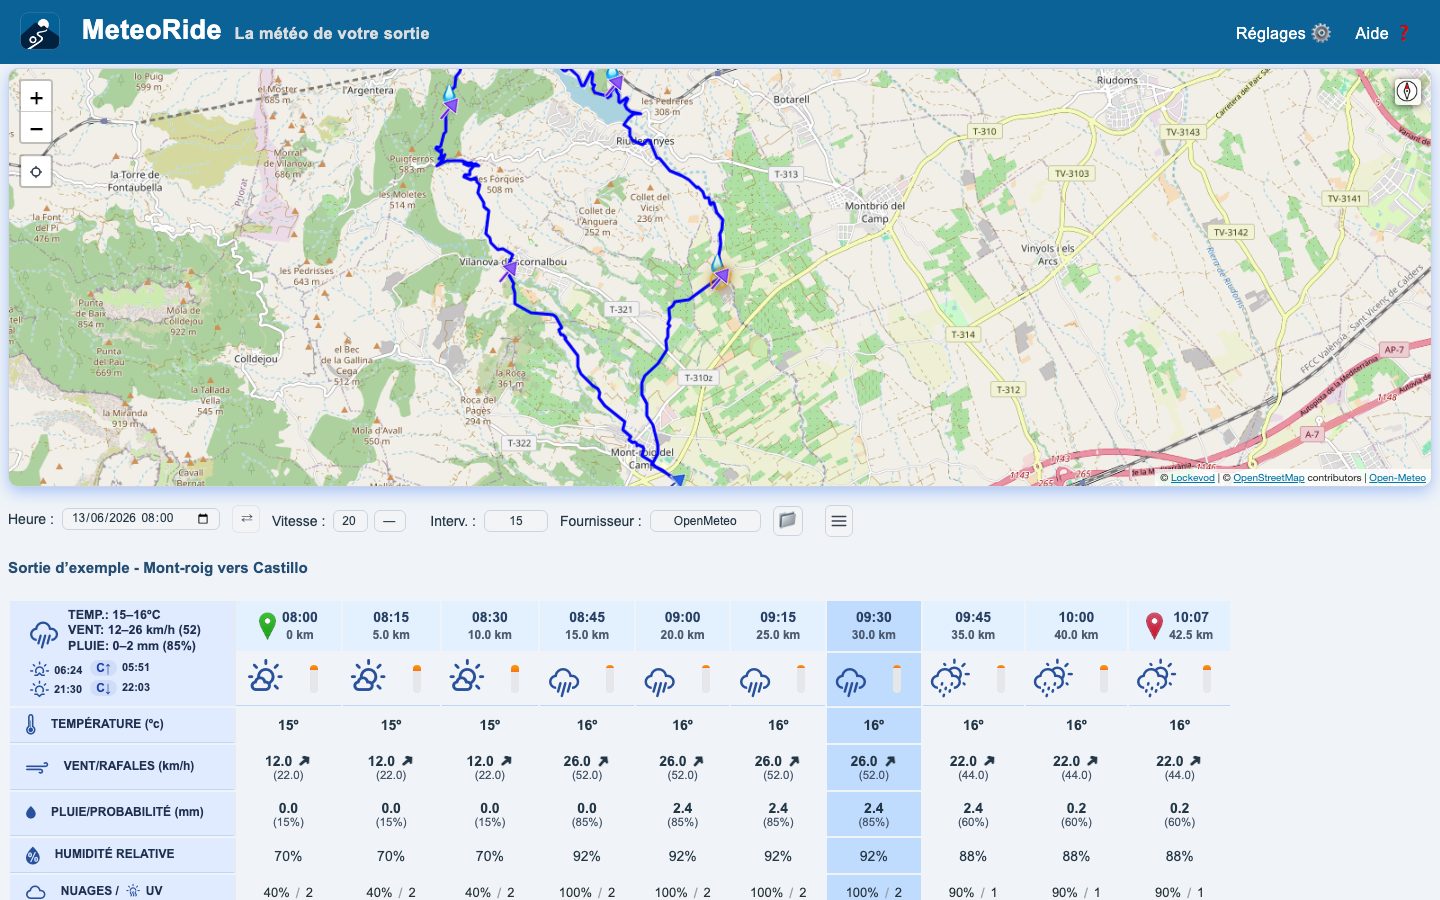1440x900 pixels.
Task: Edit the Heure date and time field
Action: click(141, 519)
